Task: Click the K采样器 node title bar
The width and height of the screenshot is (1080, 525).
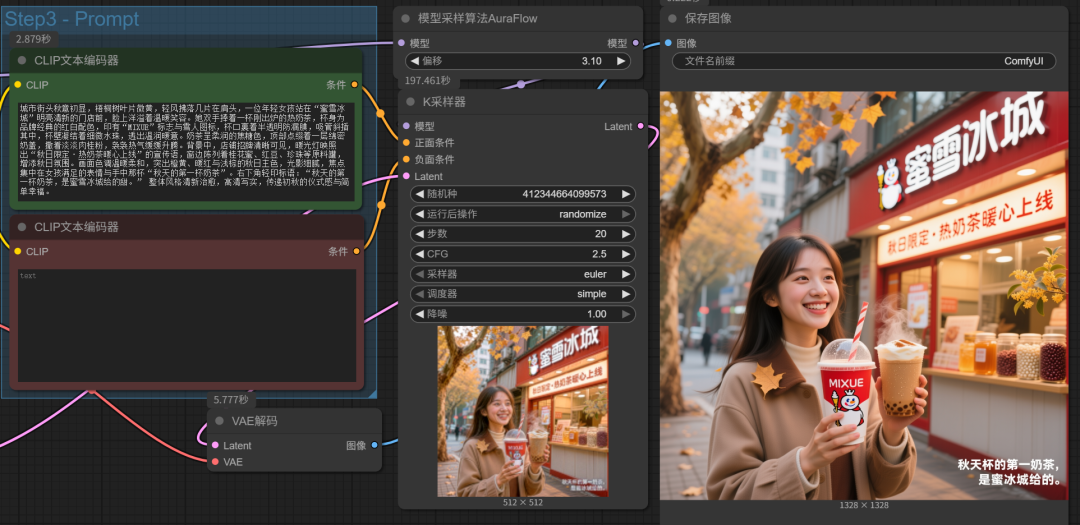Action: point(523,102)
